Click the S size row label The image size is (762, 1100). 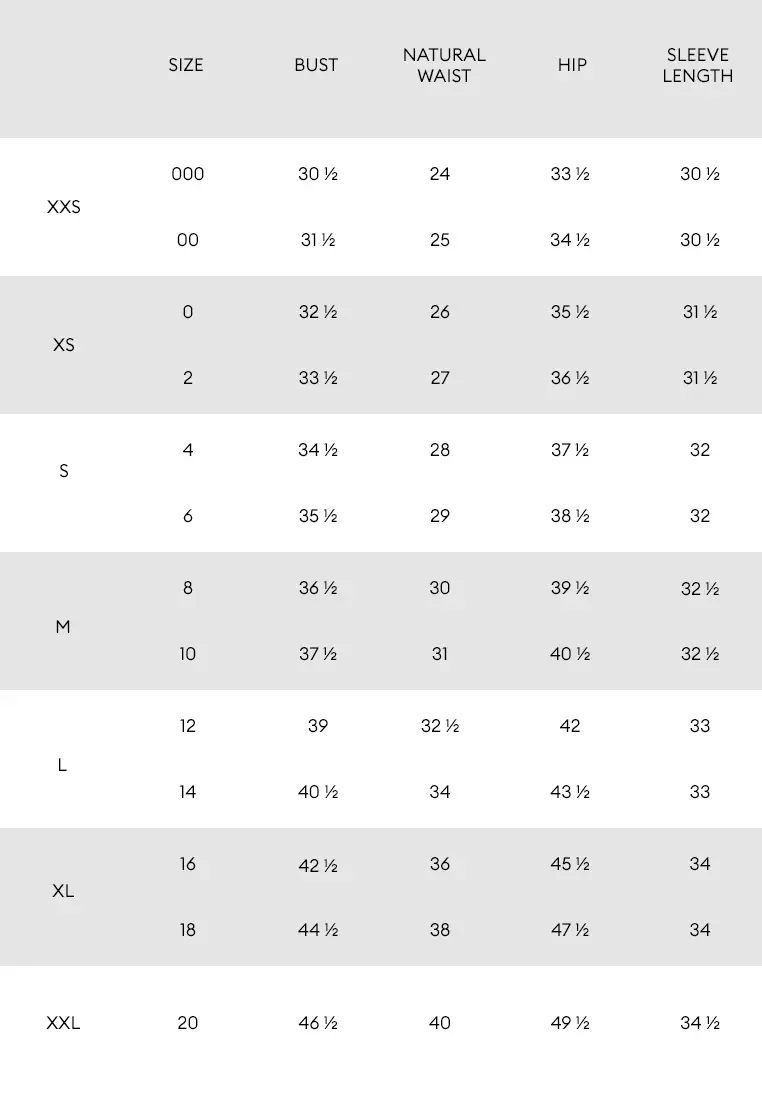click(x=64, y=471)
